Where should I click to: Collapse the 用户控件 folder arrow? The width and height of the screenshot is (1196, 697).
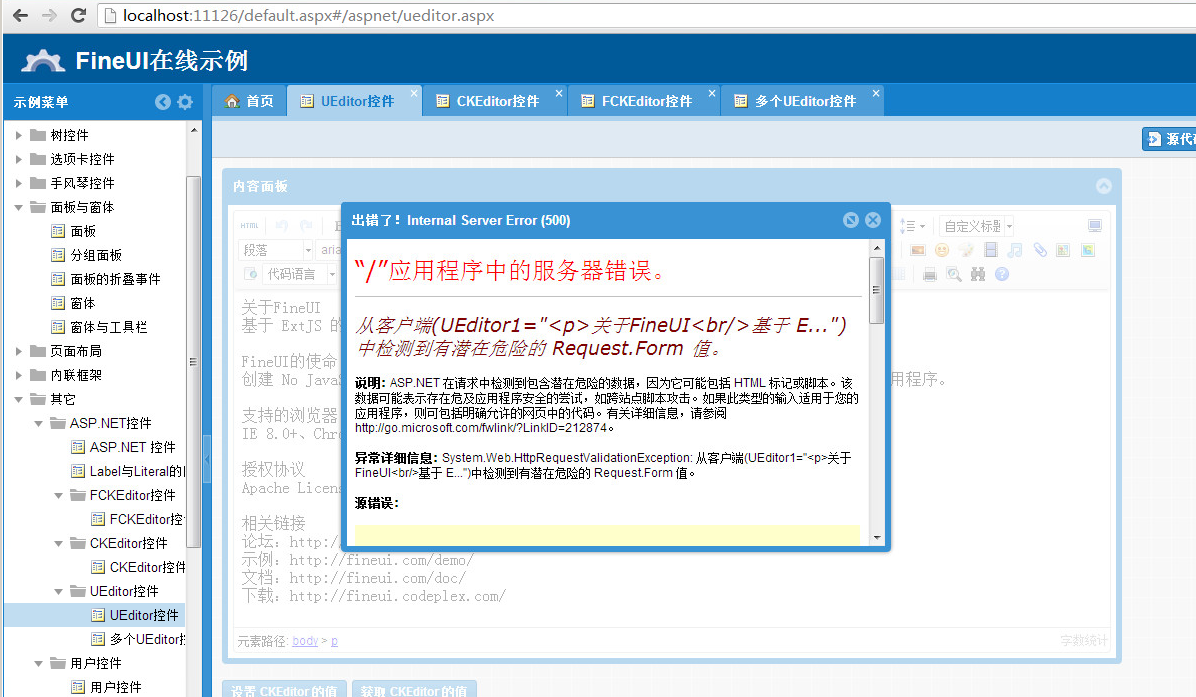39,663
